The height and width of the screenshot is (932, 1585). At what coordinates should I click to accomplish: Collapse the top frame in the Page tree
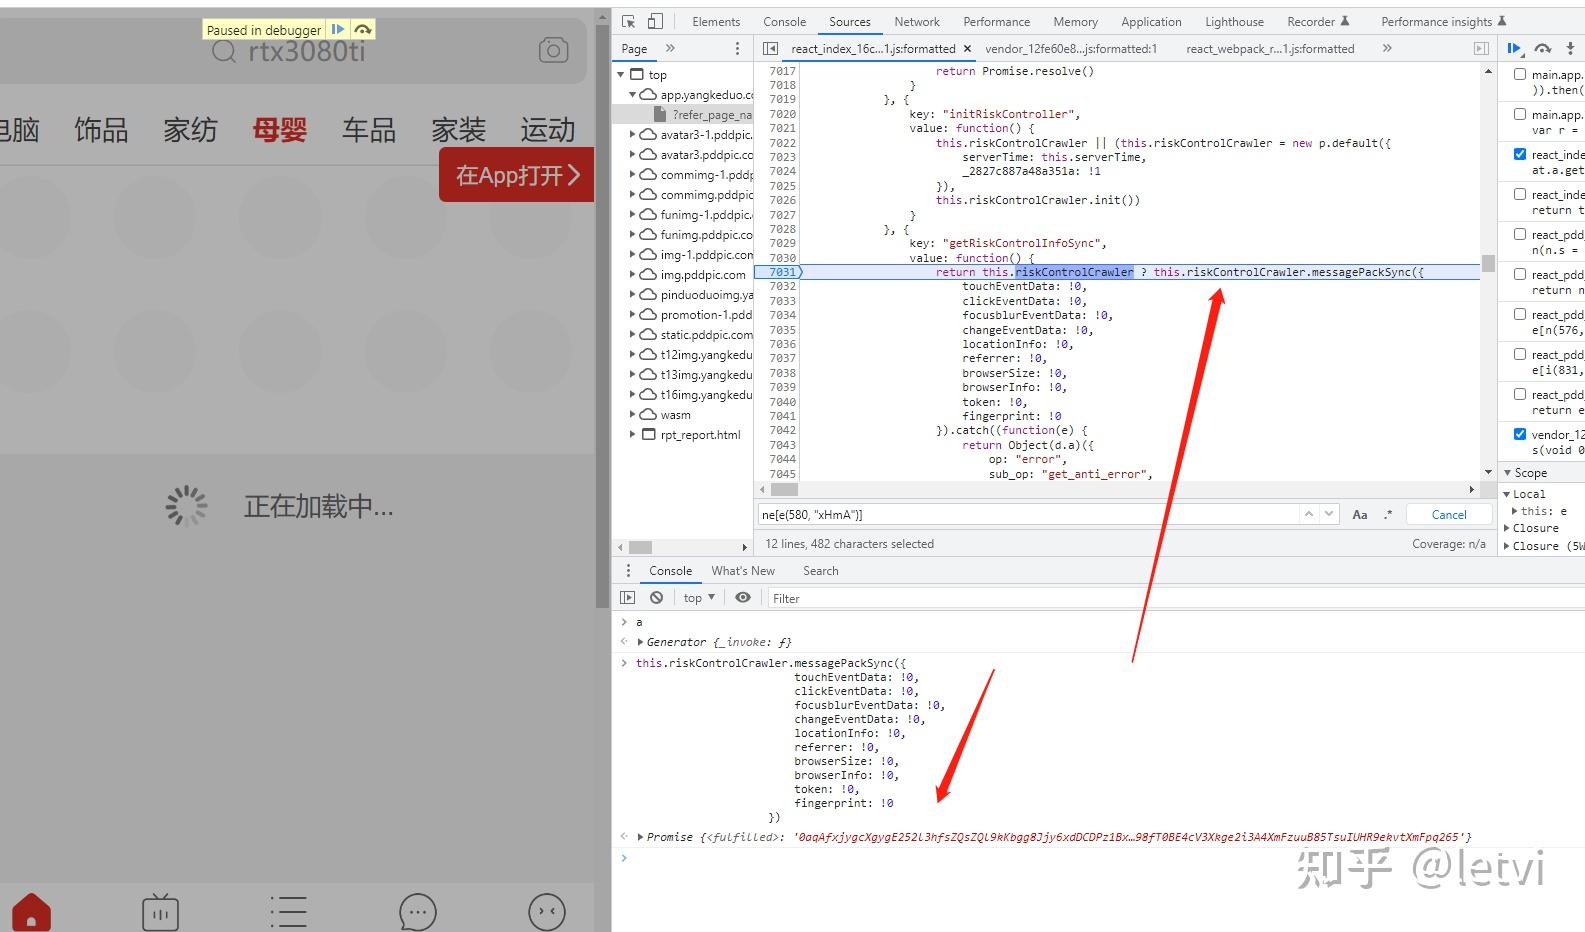coord(621,74)
